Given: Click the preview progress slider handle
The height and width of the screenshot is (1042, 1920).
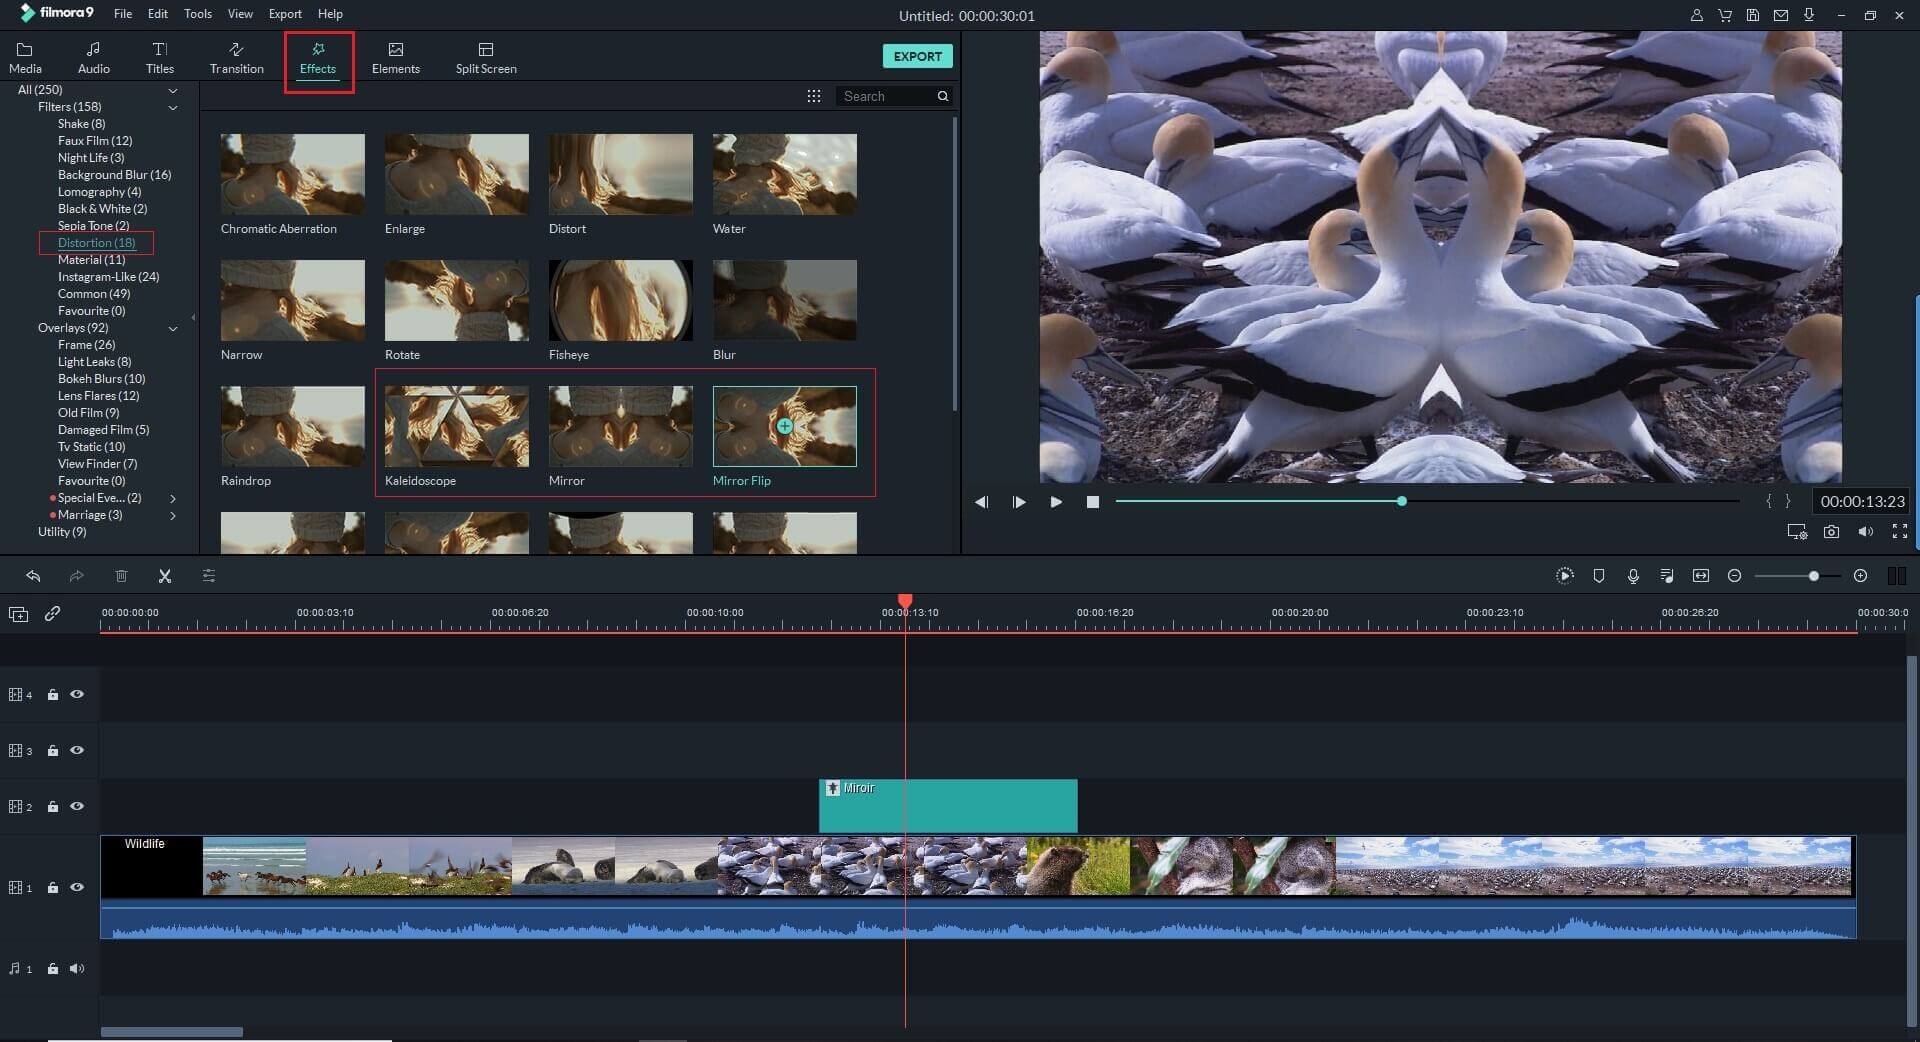Looking at the screenshot, I should click(x=1402, y=501).
